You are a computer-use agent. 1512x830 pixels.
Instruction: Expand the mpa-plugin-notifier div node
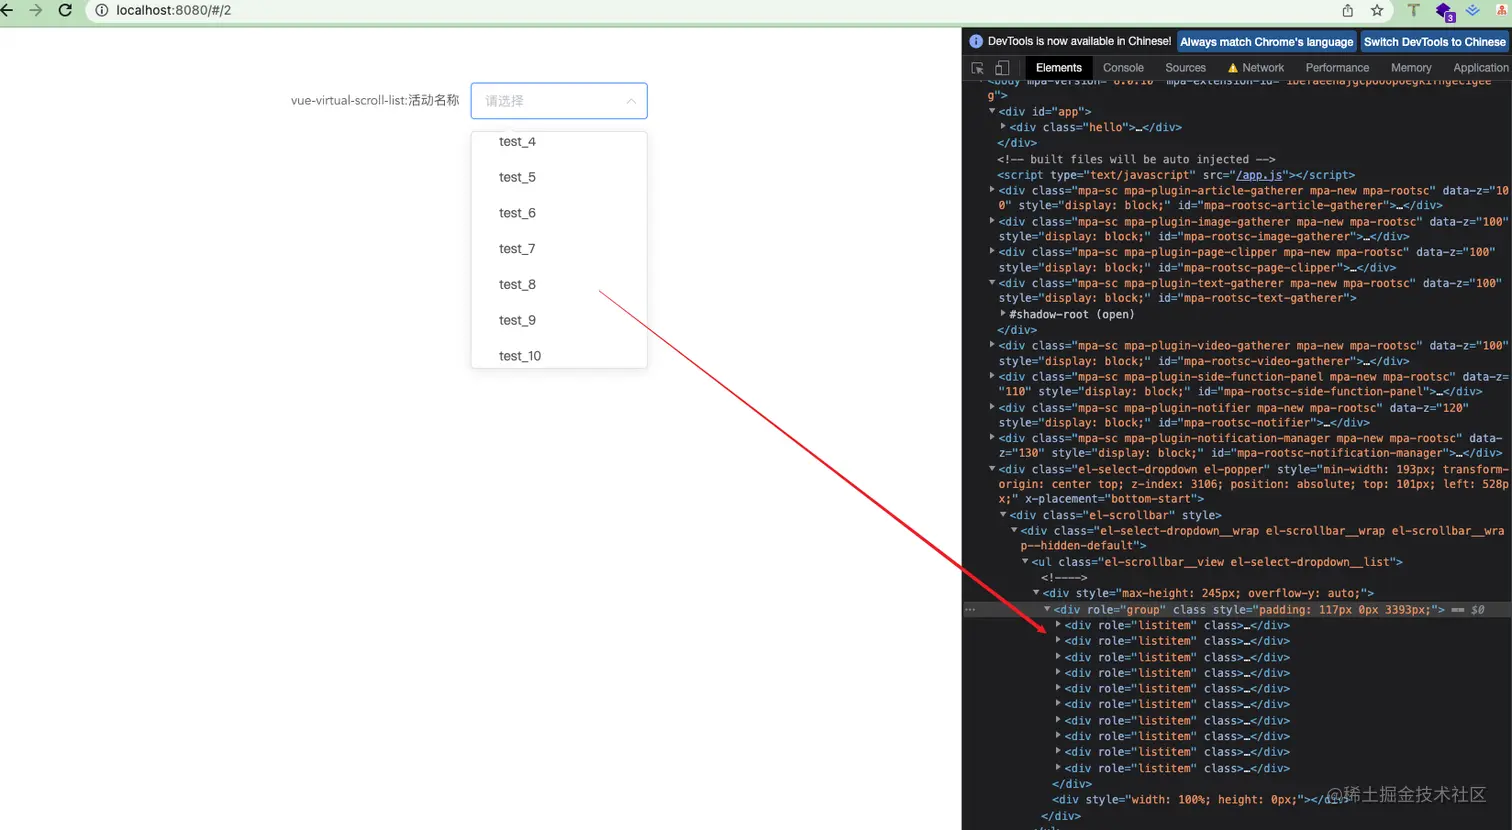click(x=992, y=407)
